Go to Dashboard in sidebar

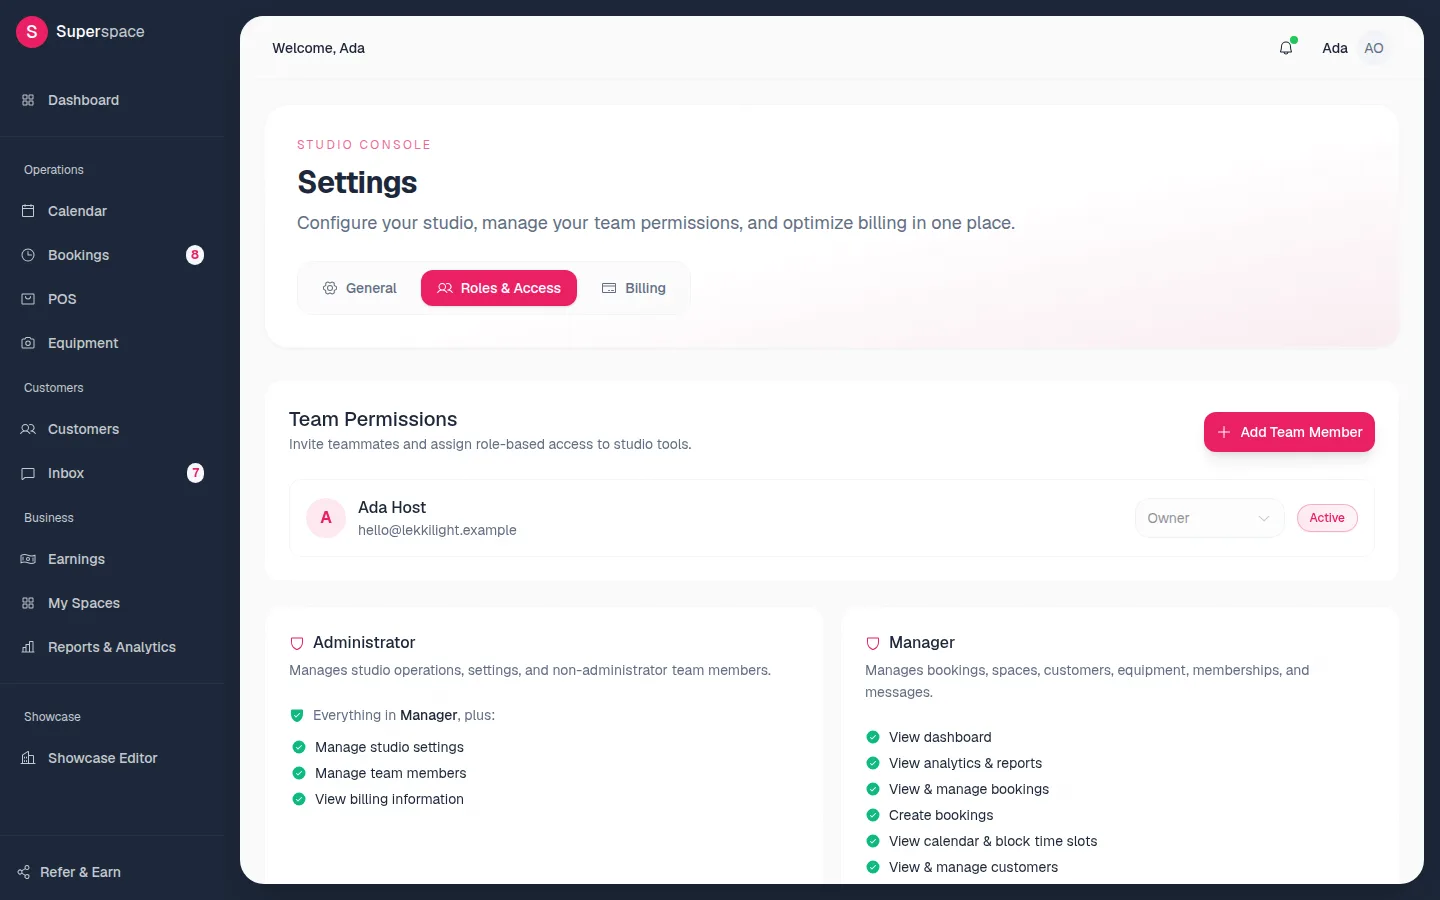(x=112, y=100)
